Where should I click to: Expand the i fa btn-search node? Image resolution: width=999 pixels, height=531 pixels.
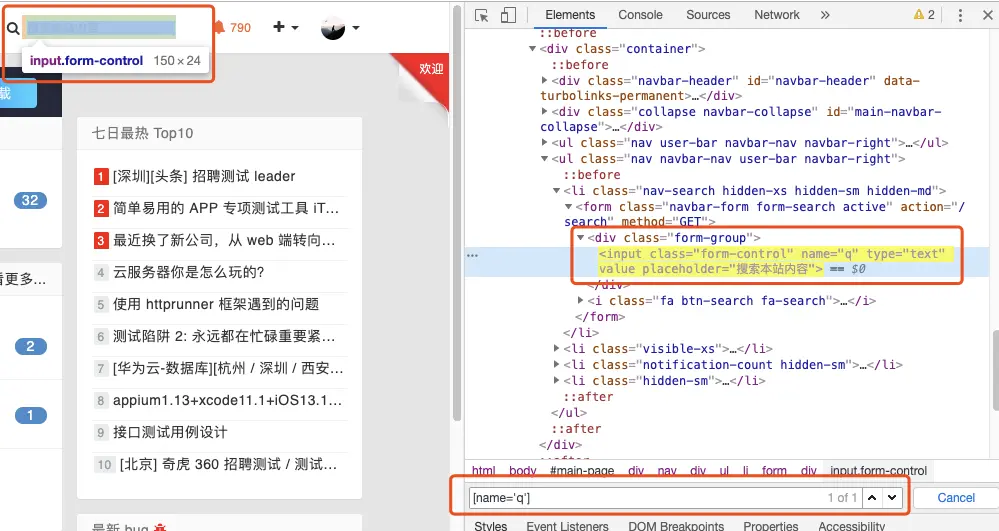[581, 300]
